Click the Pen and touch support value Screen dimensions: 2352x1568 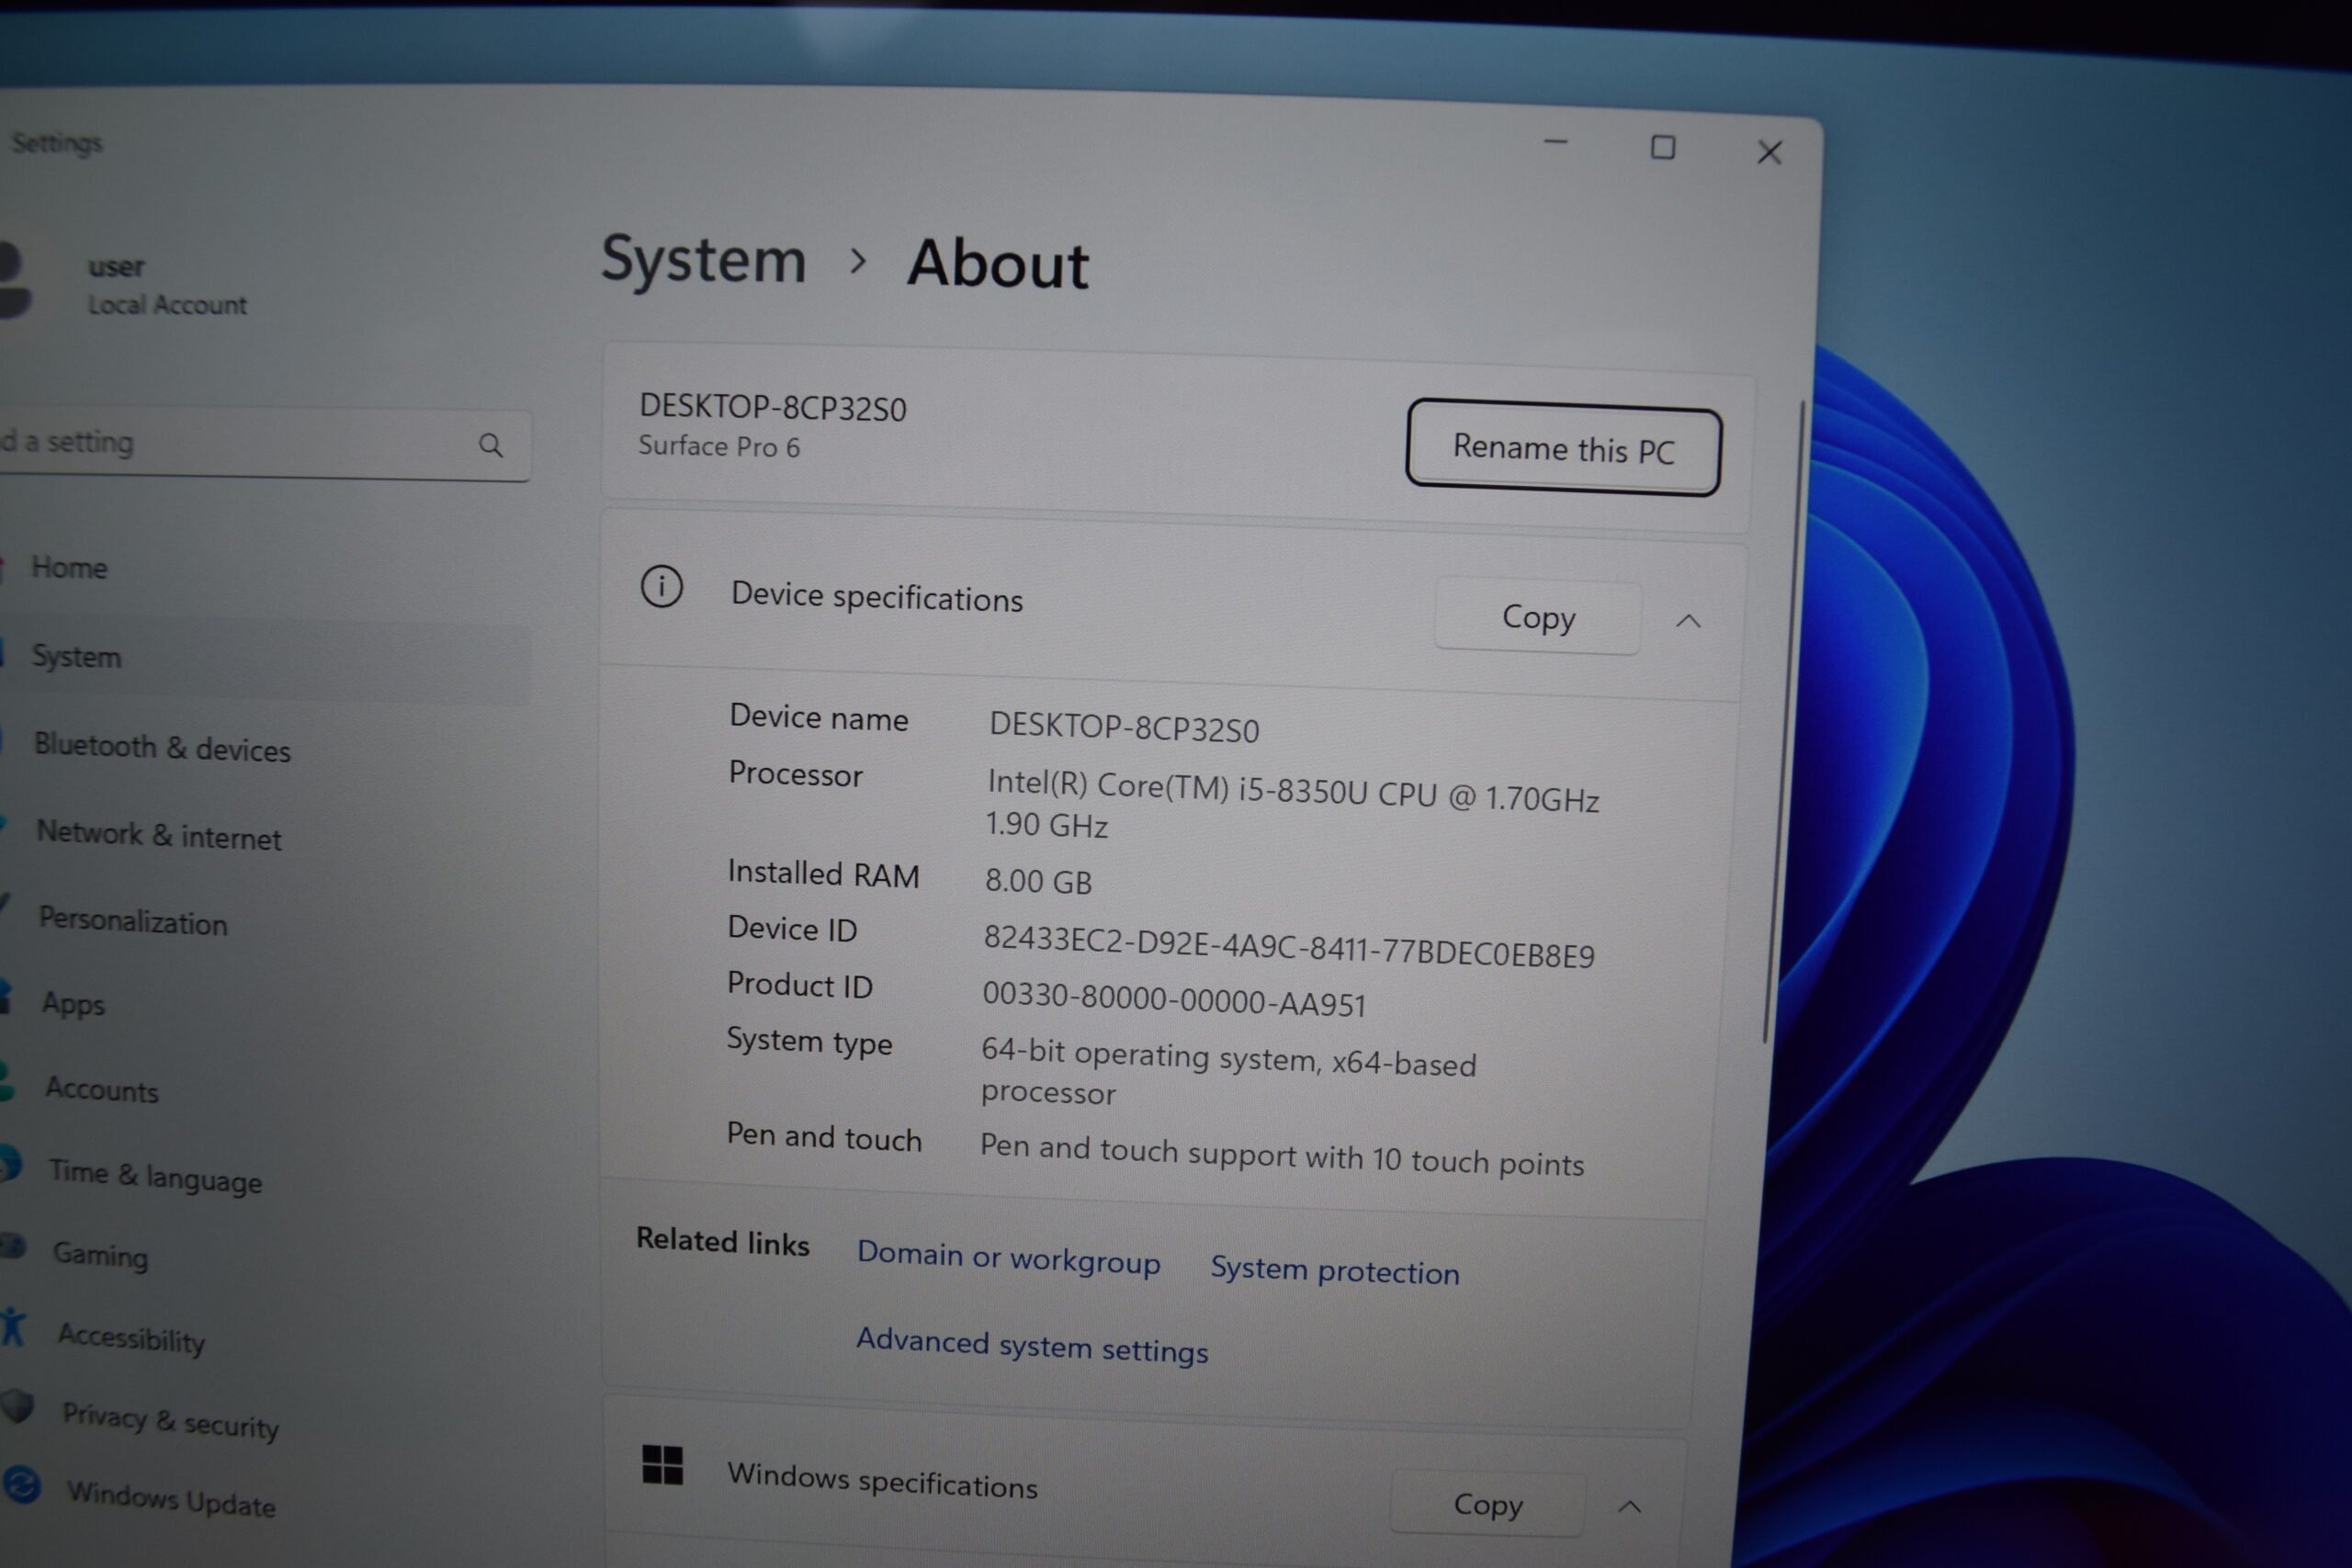(x=1282, y=1155)
